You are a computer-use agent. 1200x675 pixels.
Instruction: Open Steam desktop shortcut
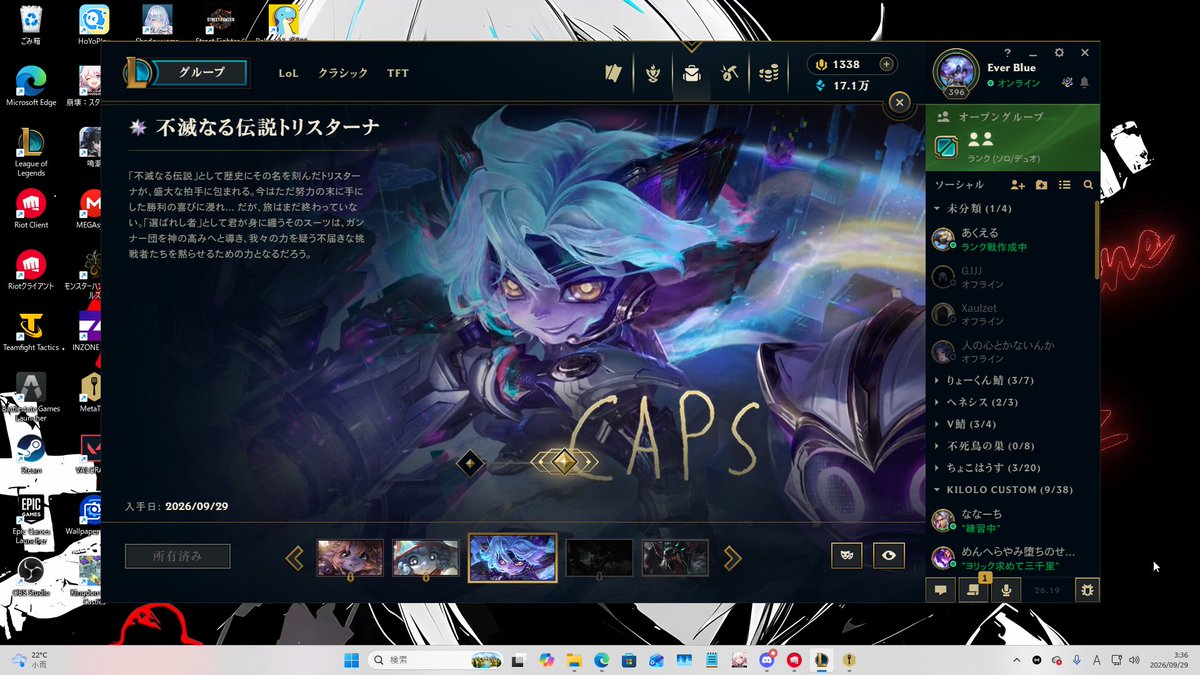(31, 452)
